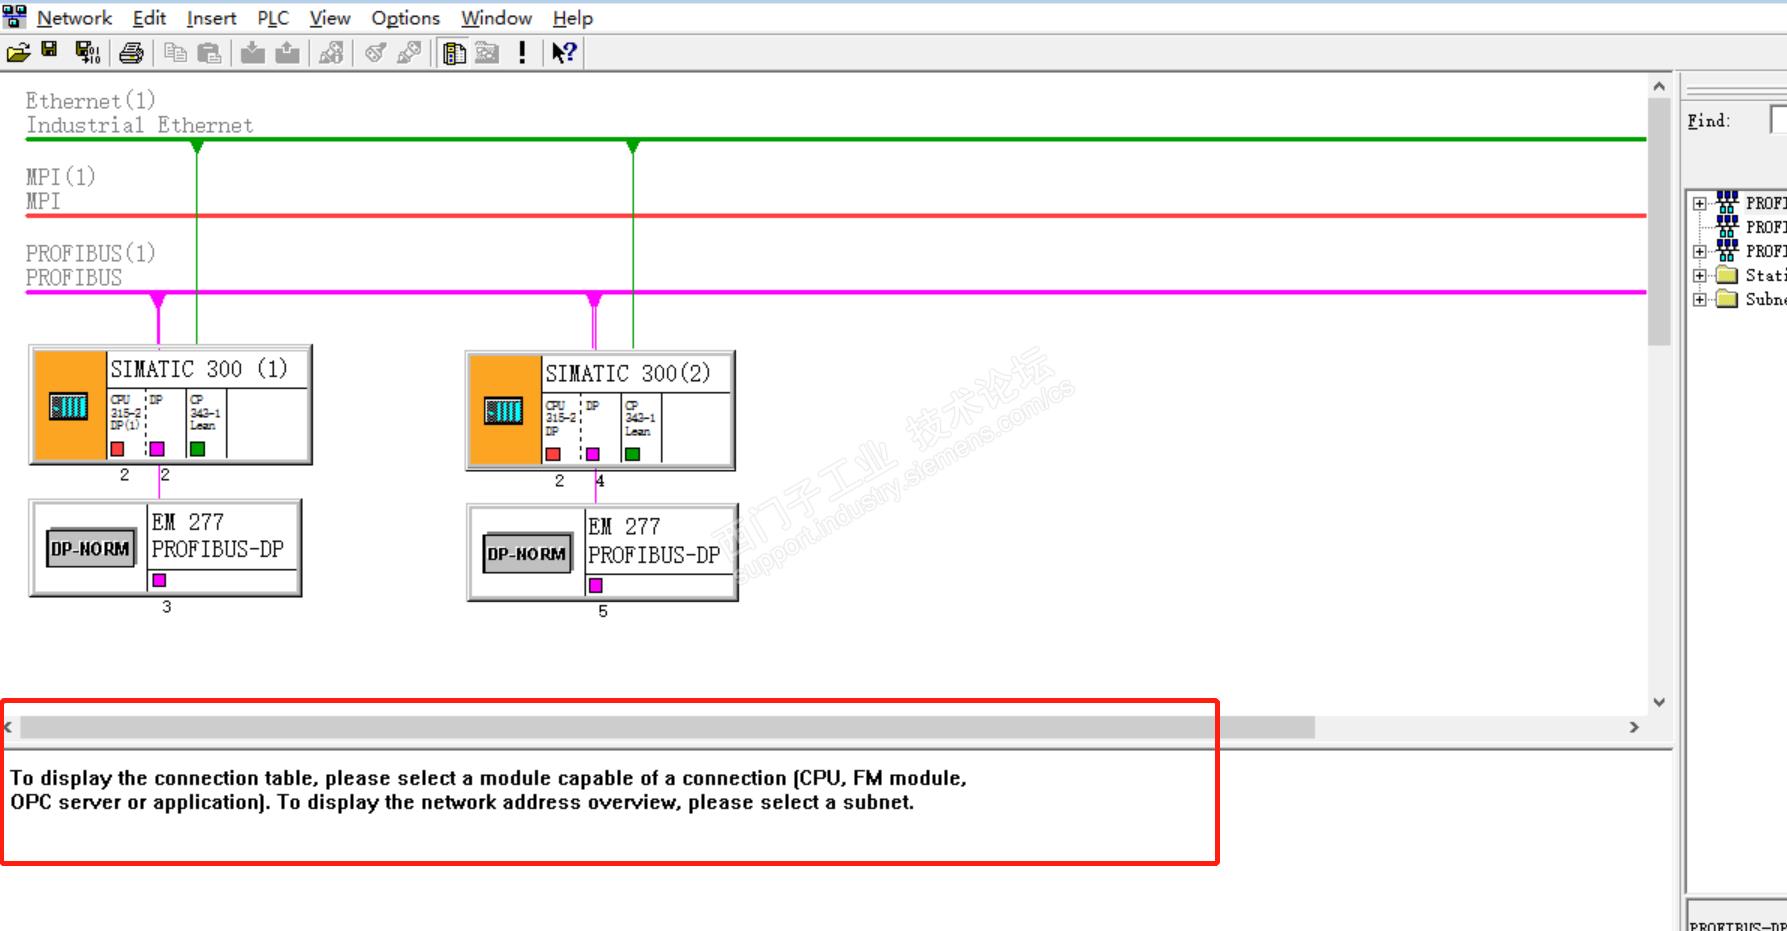This screenshot has width=1787, height=931.
Task: Select the SIMATIC 300(2) station rack icon
Action: click(x=503, y=411)
